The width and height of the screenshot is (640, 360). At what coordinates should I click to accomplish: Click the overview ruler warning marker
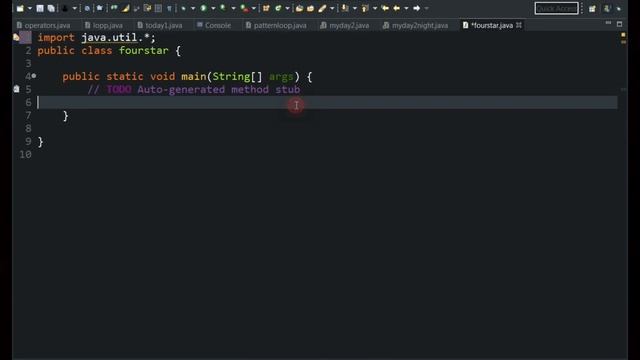click(x=623, y=35)
